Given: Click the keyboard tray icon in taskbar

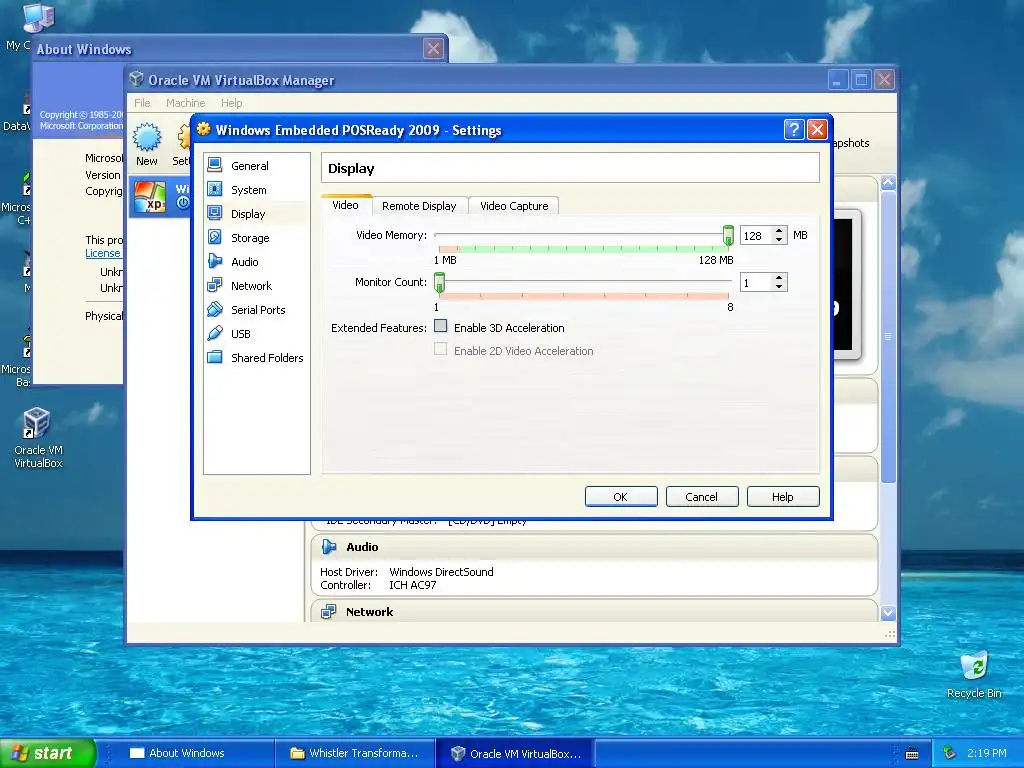Looking at the screenshot, I should (x=912, y=754).
